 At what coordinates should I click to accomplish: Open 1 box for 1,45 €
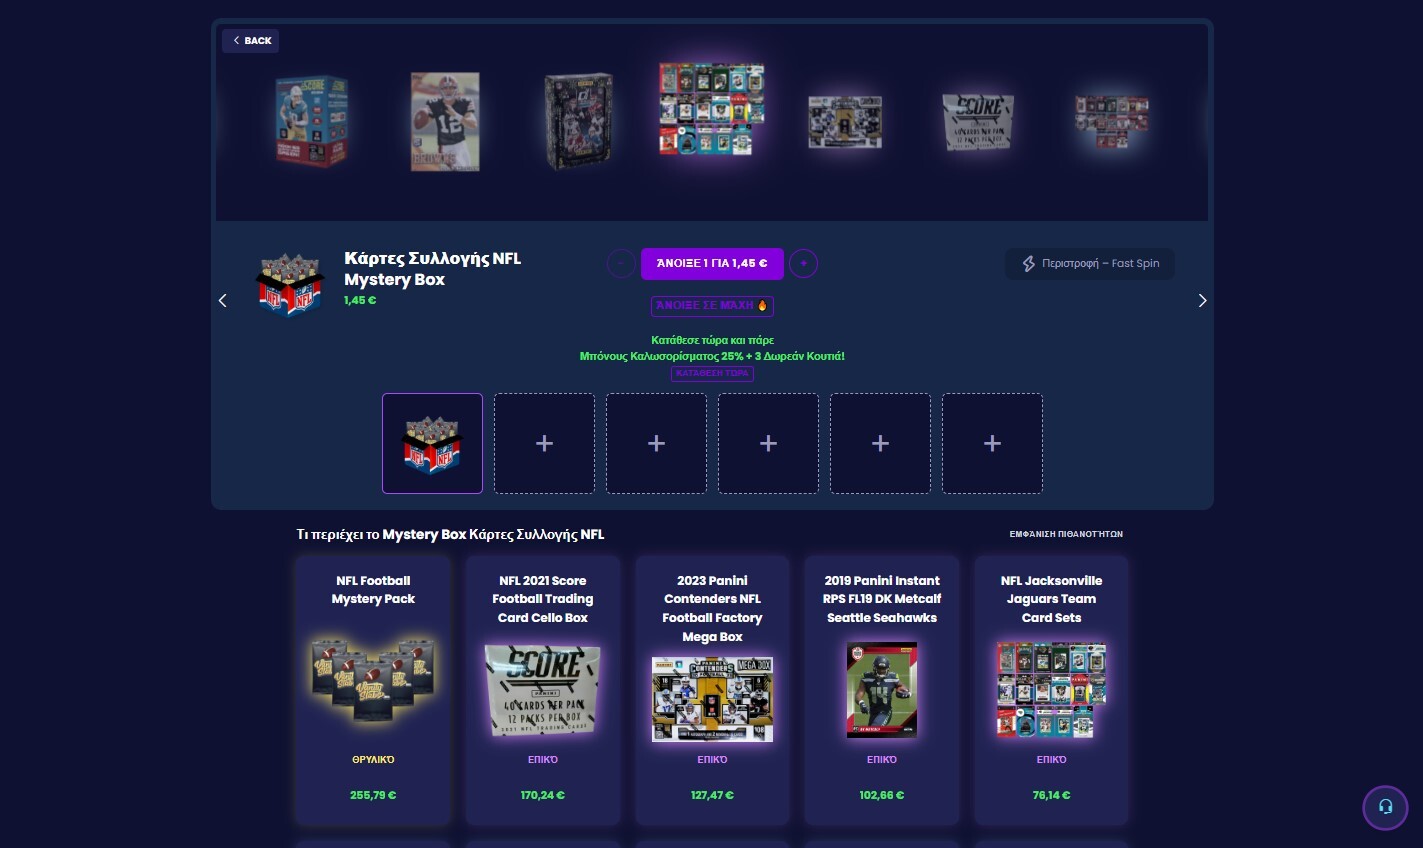(712, 263)
